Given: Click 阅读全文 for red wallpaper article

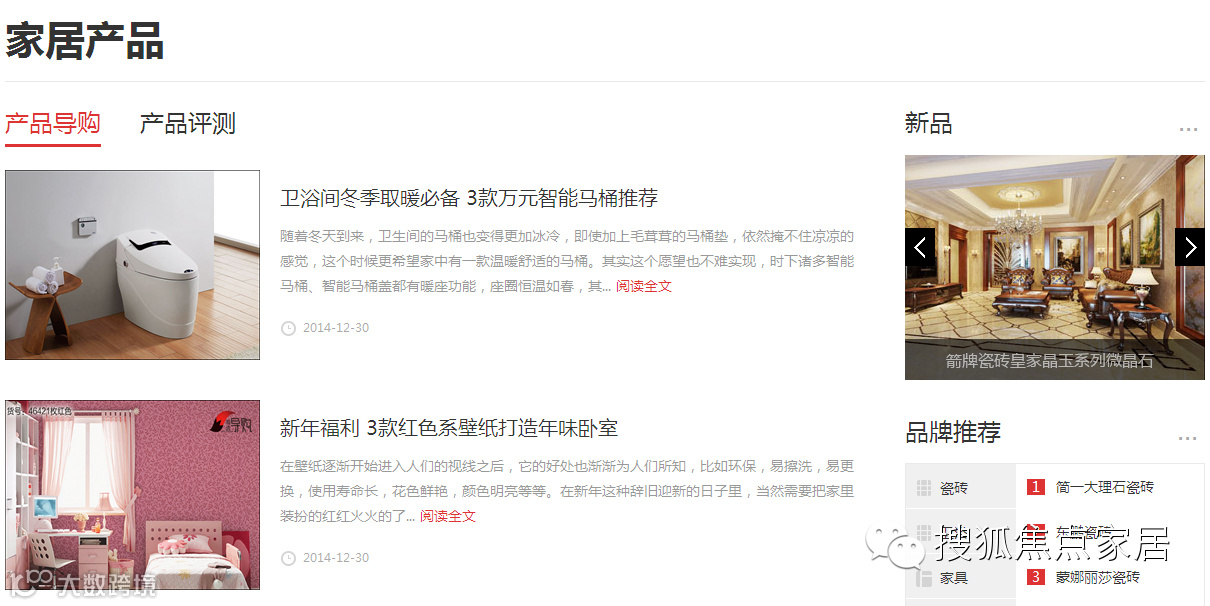Looking at the screenshot, I should tap(448, 516).
